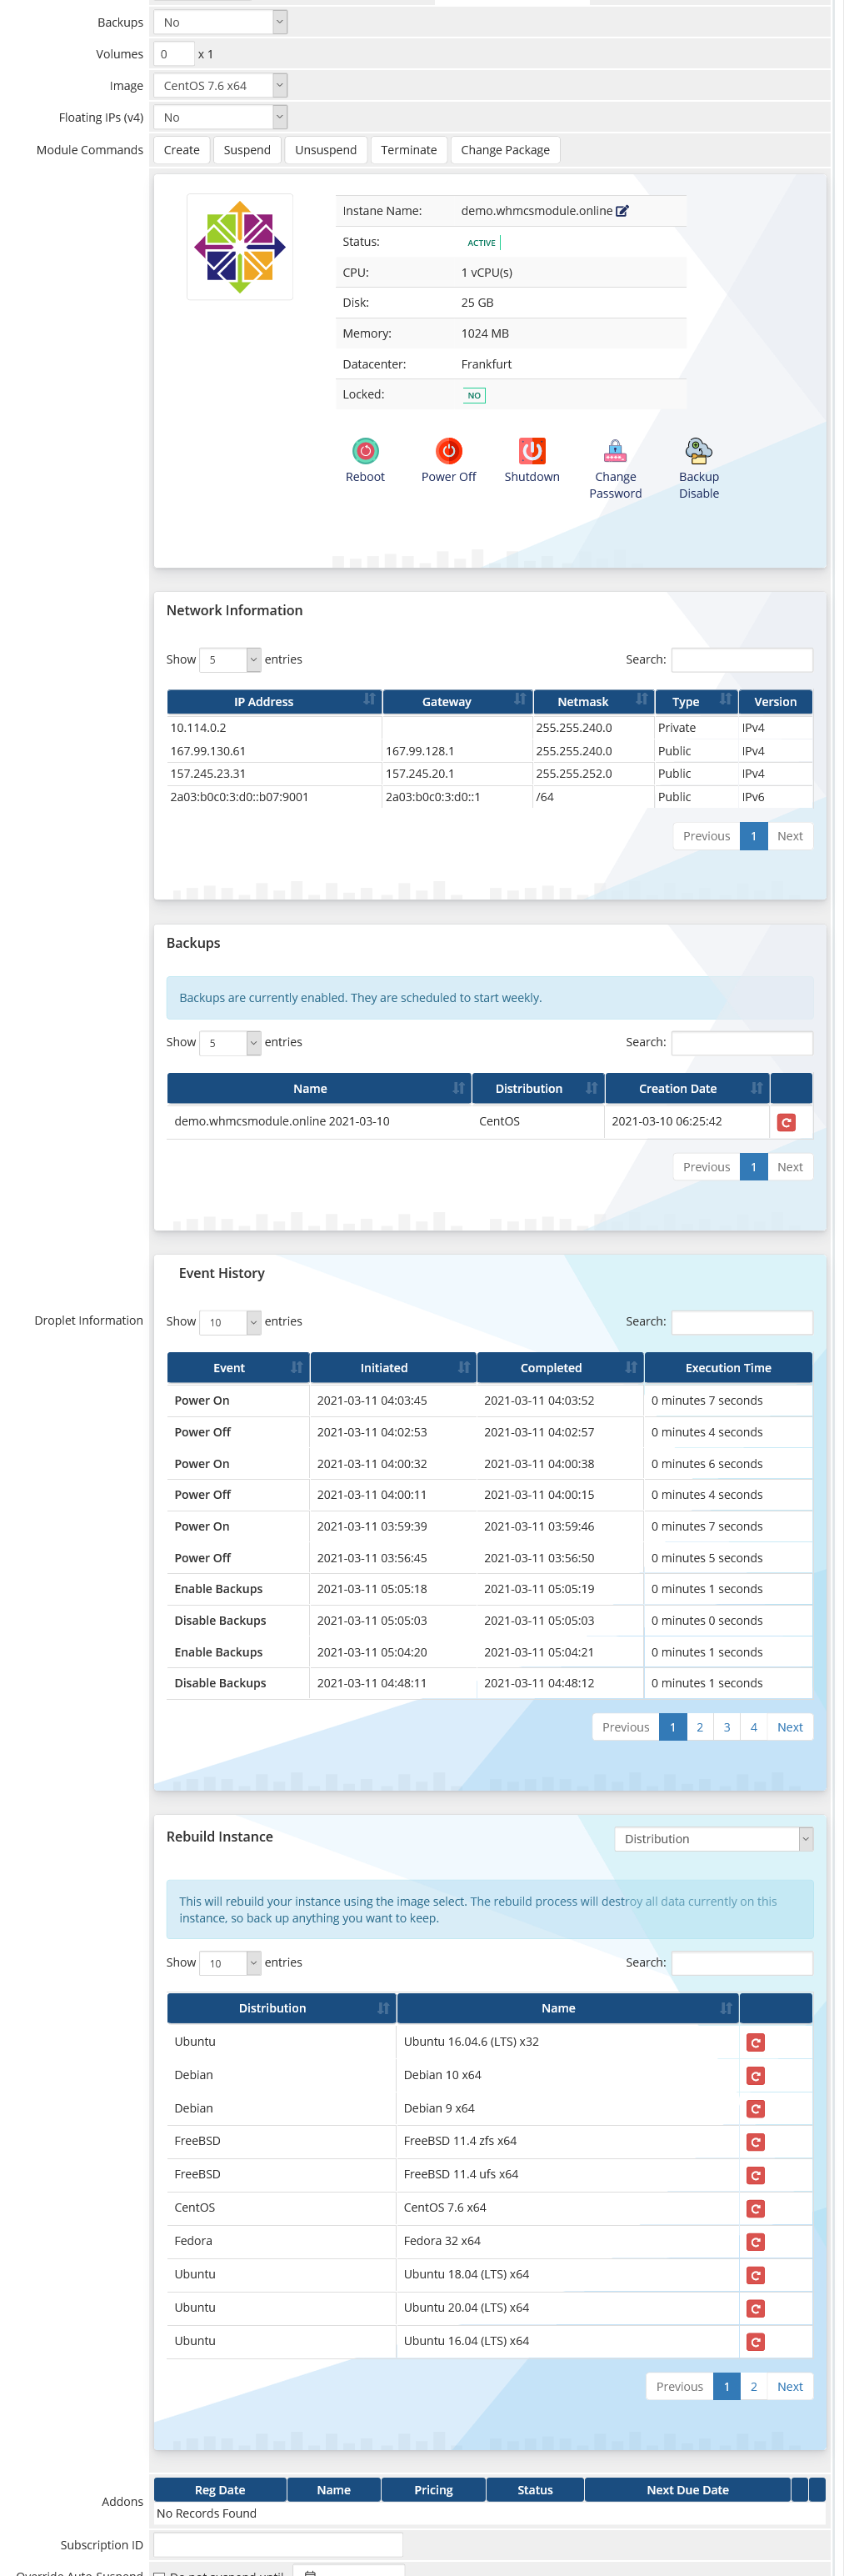Click IP address 167.99.130.61
The image size is (854, 2576).
(208, 751)
